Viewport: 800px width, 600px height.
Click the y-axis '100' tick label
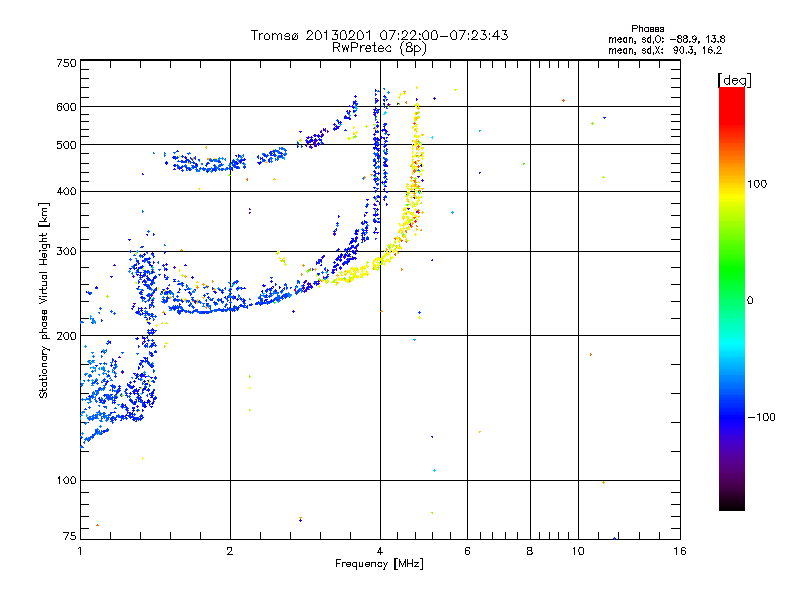(66, 481)
